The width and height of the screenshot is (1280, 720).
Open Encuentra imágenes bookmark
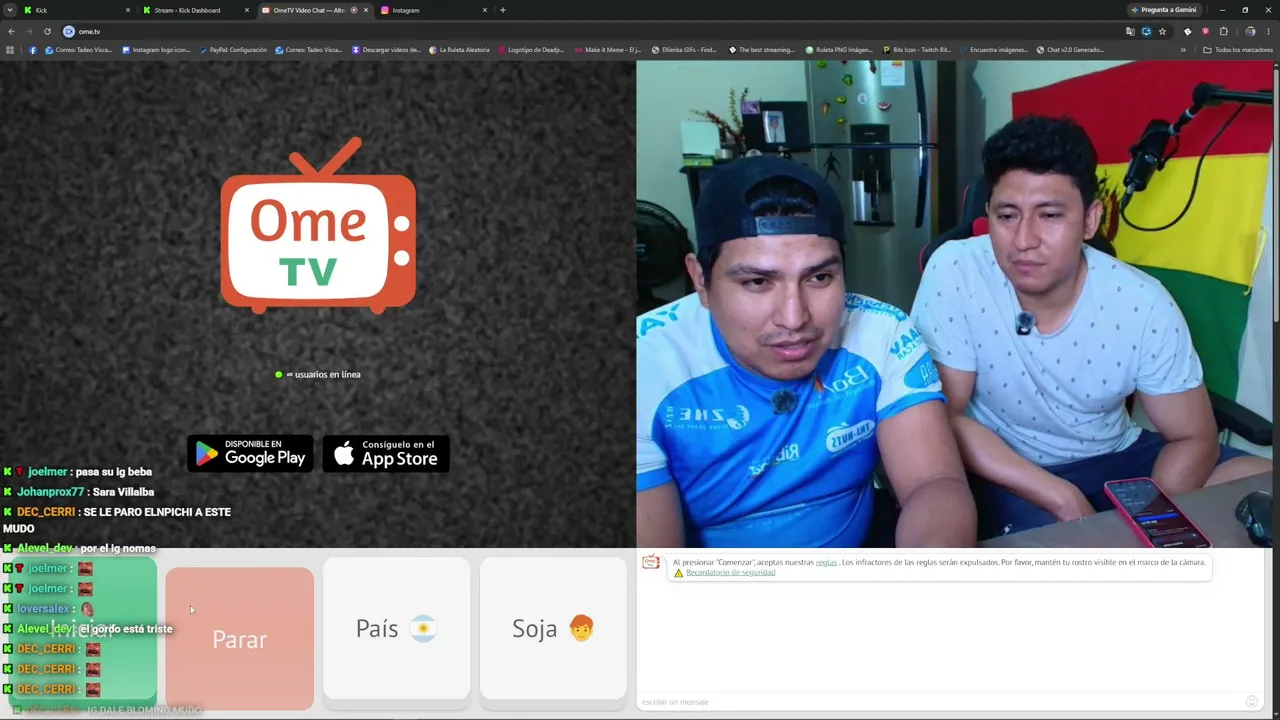pos(993,50)
